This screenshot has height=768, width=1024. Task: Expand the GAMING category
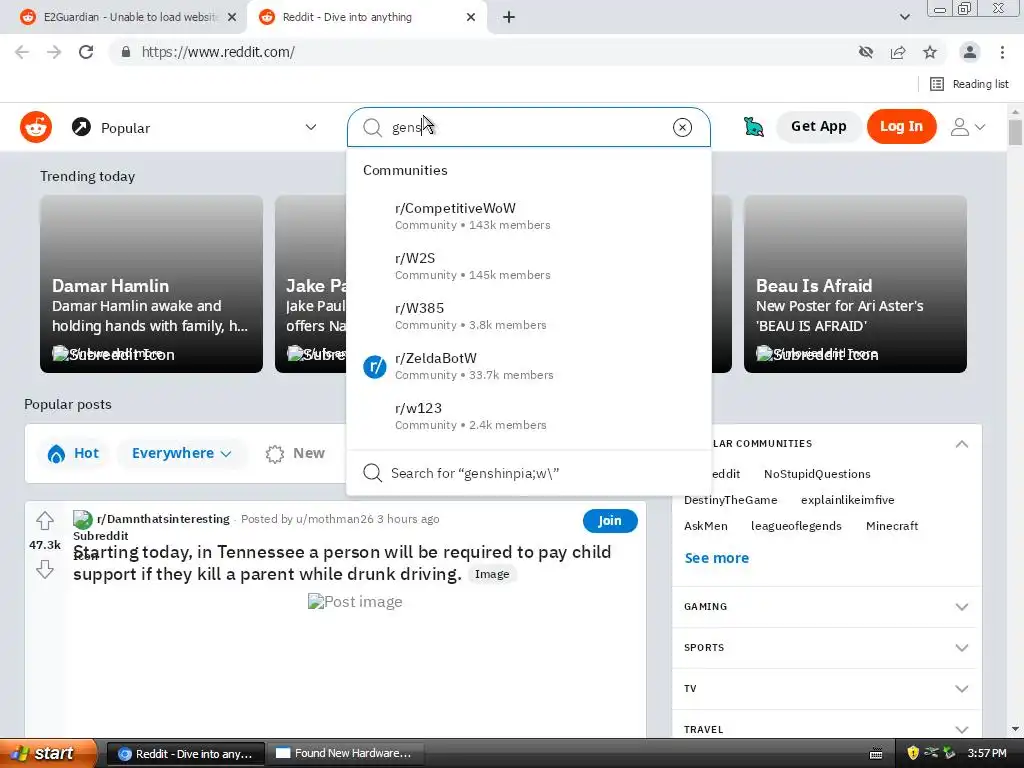point(826,607)
